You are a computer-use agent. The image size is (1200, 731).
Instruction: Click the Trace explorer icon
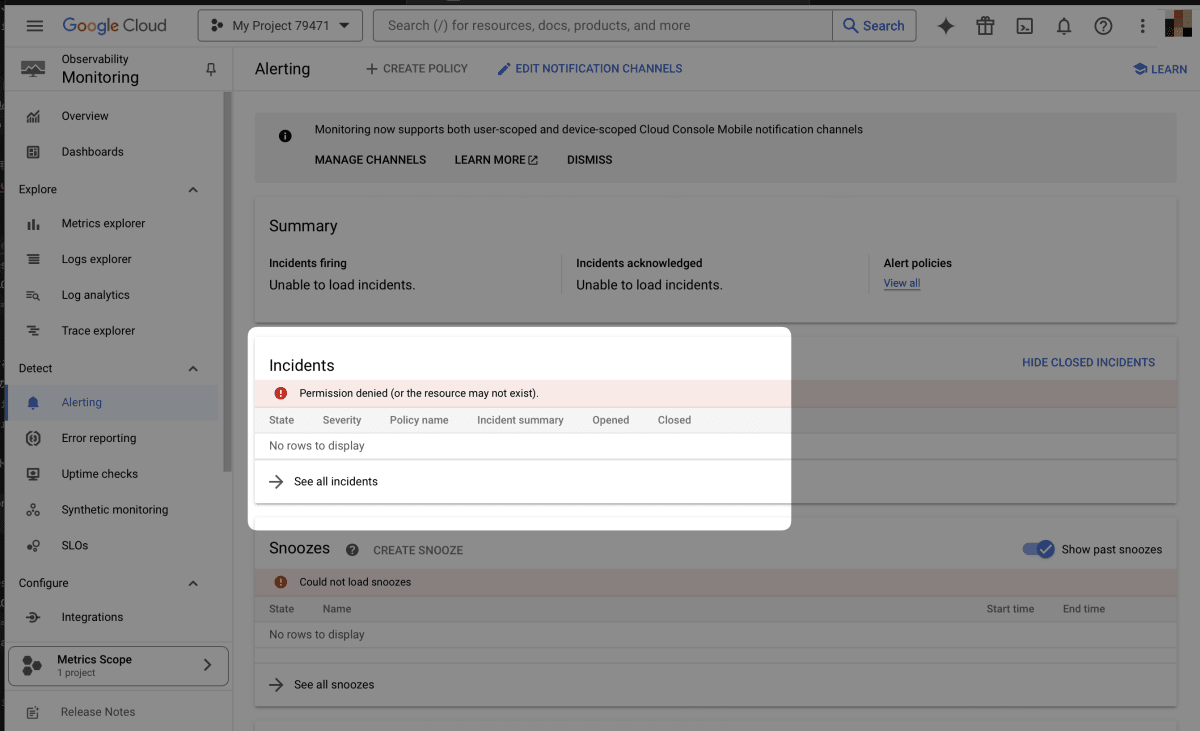coord(33,331)
